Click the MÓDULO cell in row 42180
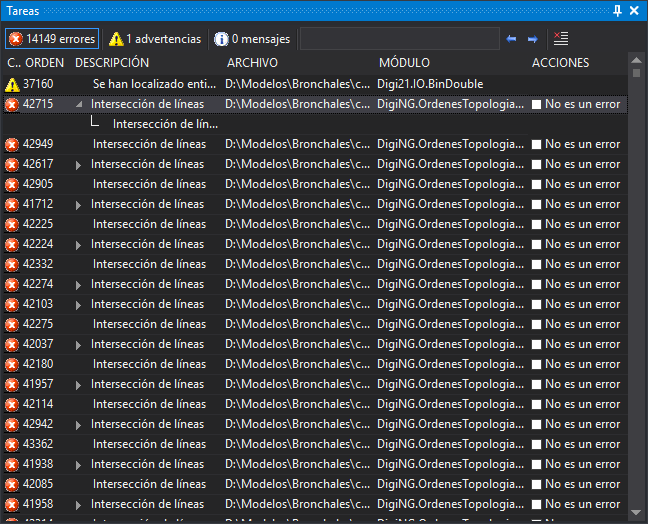Viewport: 648px width, 524px height. pos(450,364)
